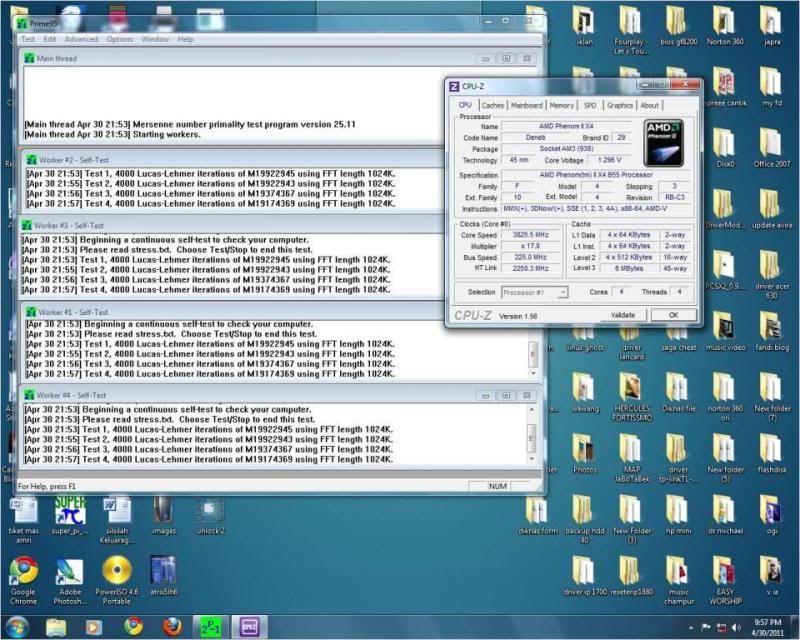800x640 pixels.
Task: Open the Advanced menu in Prime95
Action: coord(81,39)
